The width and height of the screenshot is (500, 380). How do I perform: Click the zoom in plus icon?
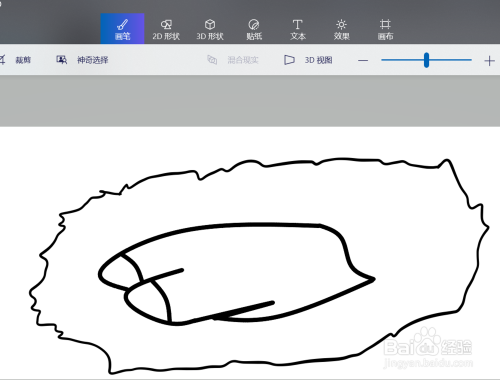click(489, 61)
